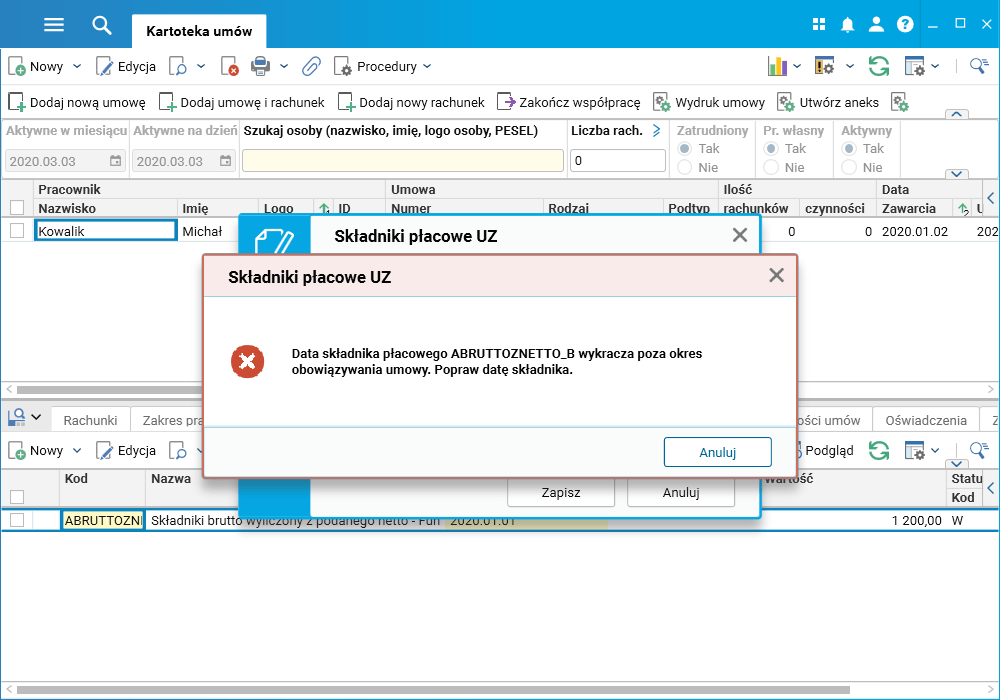The image size is (1000, 700).
Task: Toggle select-all checkbox in bottom grid header
Action: (x=17, y=497)
